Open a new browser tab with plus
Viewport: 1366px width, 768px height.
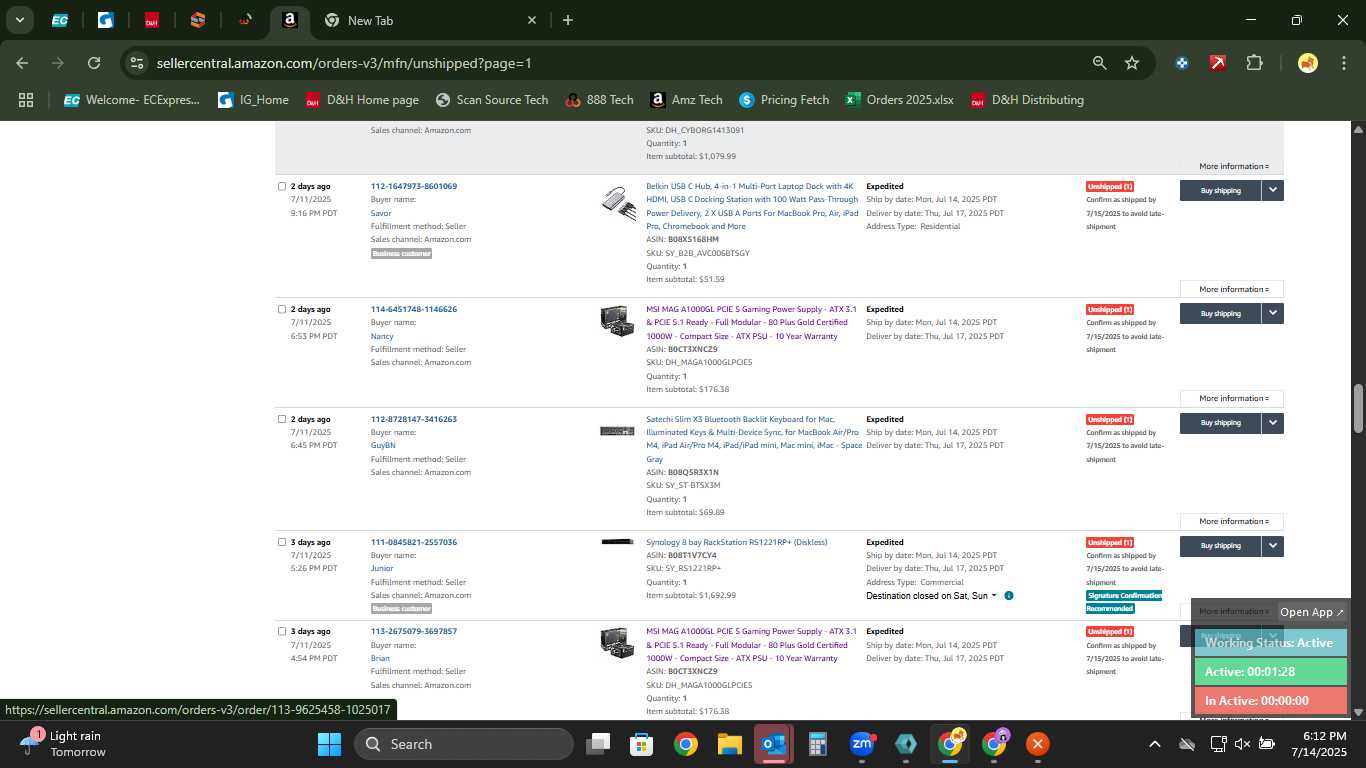568,20
